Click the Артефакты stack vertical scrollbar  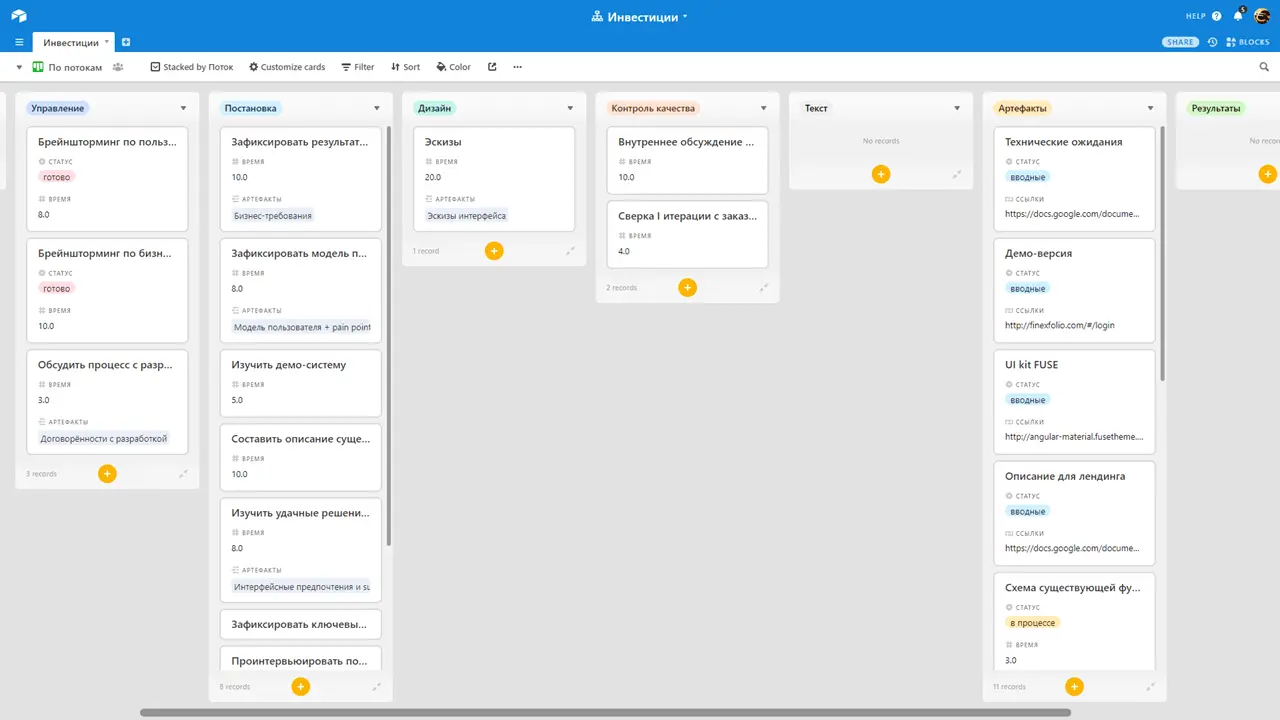pos(1162,254)
